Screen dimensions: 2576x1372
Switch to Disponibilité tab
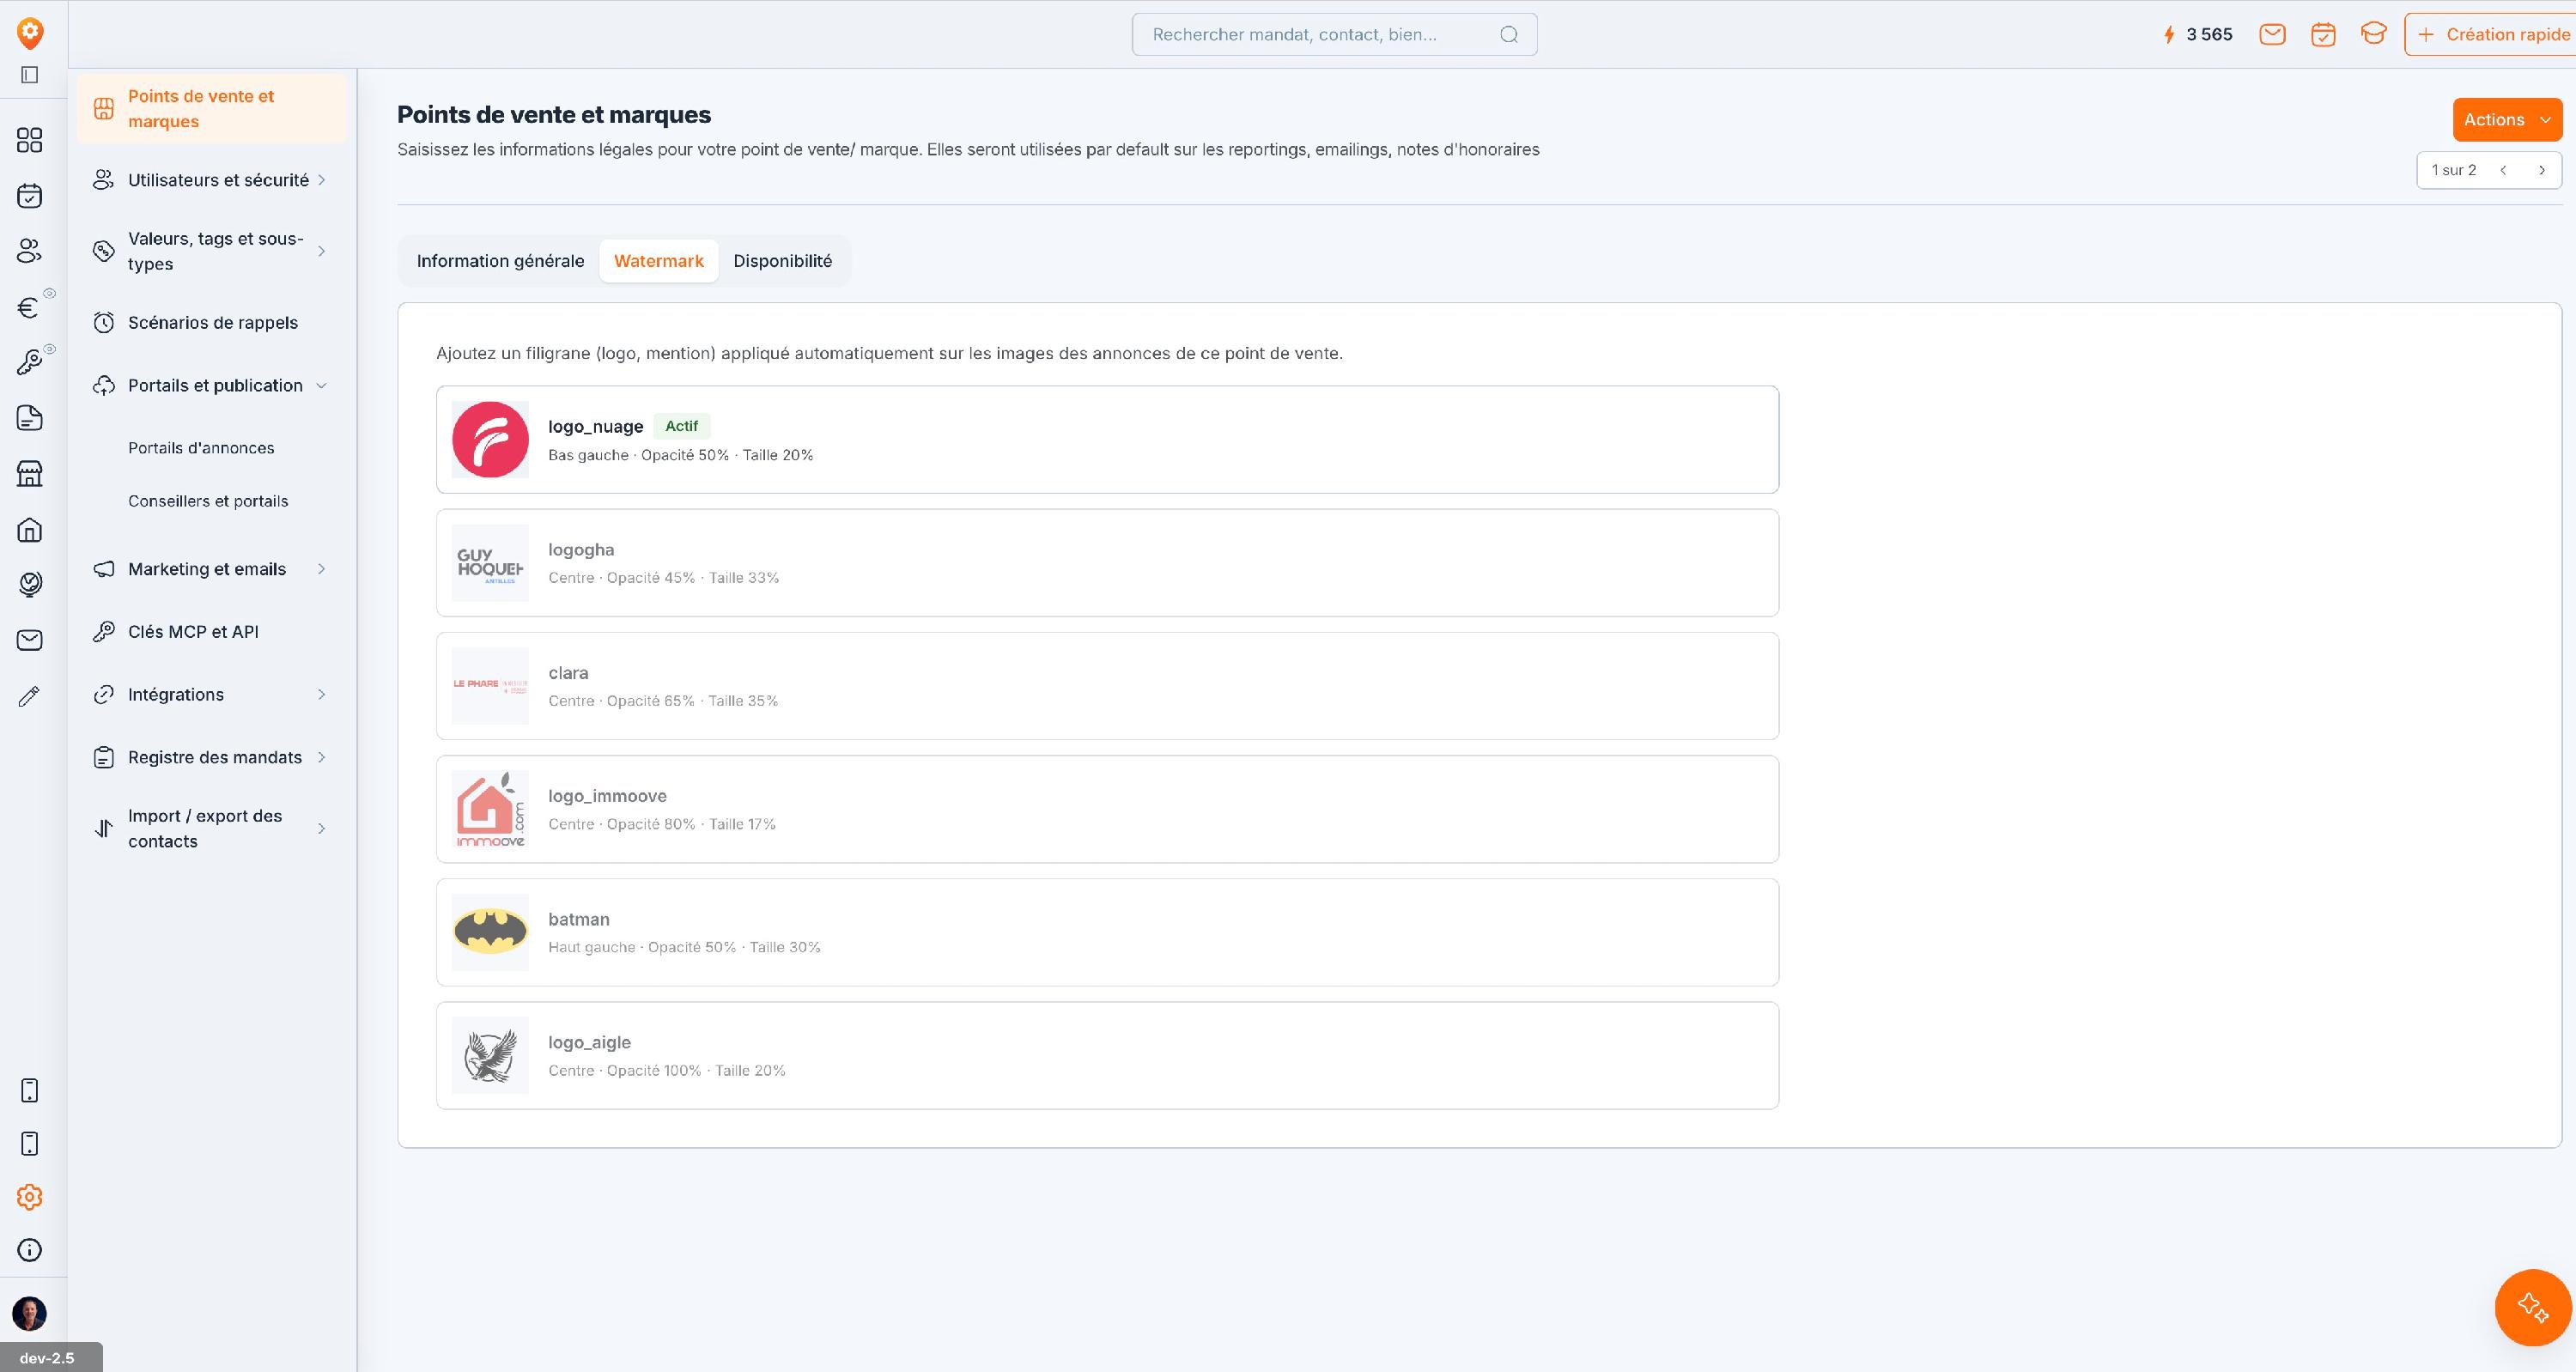click(783, 261)
